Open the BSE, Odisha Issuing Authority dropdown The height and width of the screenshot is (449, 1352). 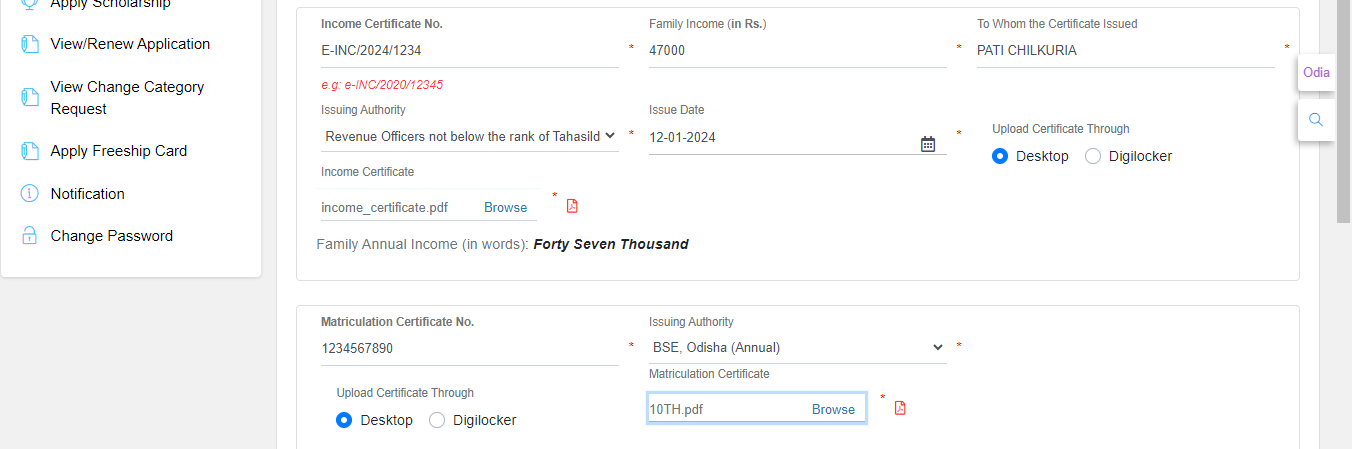[797, 347]
